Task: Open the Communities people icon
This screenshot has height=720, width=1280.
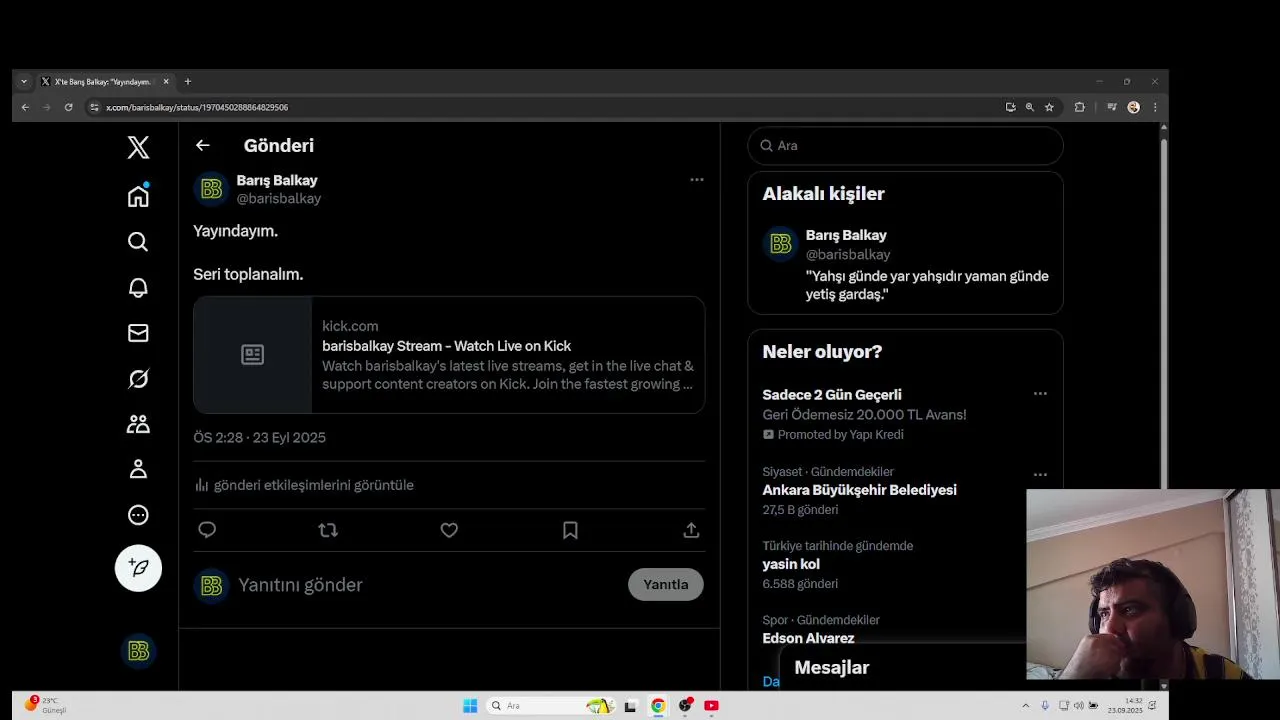Action: point(138,424)
